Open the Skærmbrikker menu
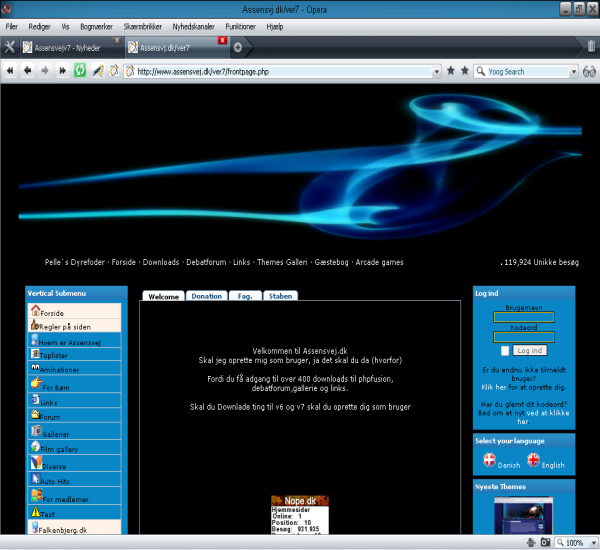 tap(143, 27)
